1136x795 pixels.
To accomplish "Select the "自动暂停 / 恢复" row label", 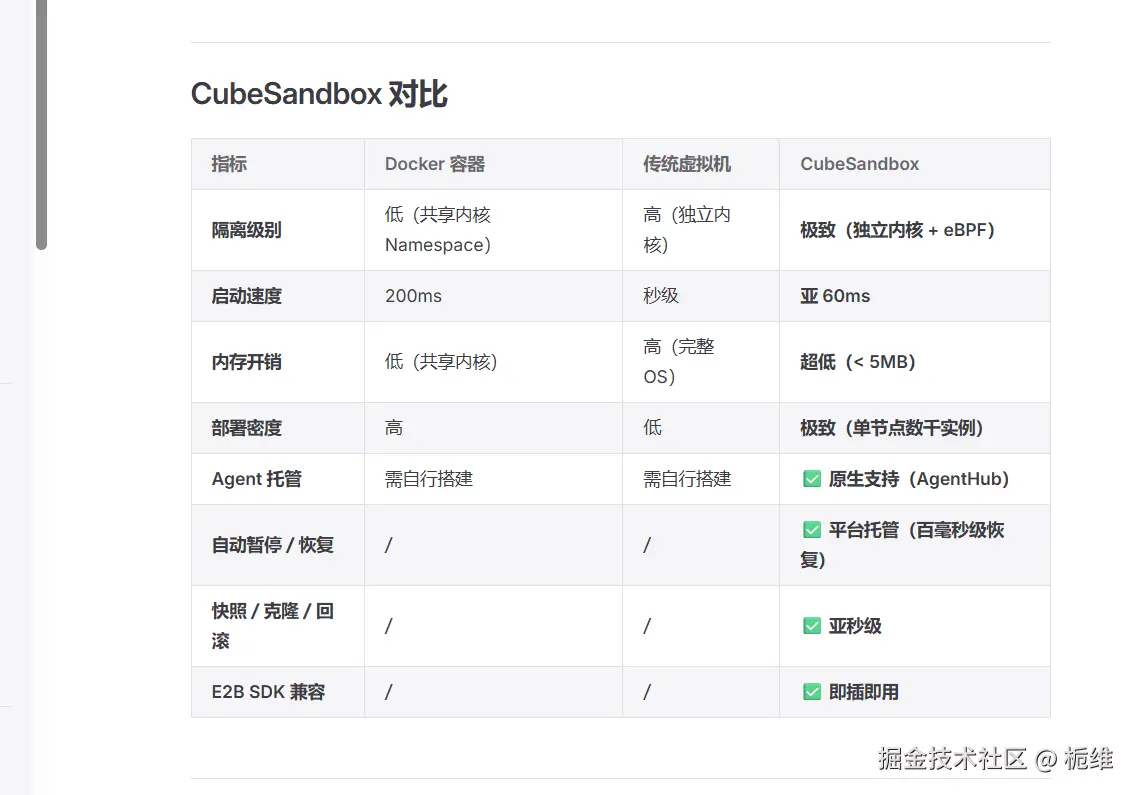I will [x=272, y=545].
